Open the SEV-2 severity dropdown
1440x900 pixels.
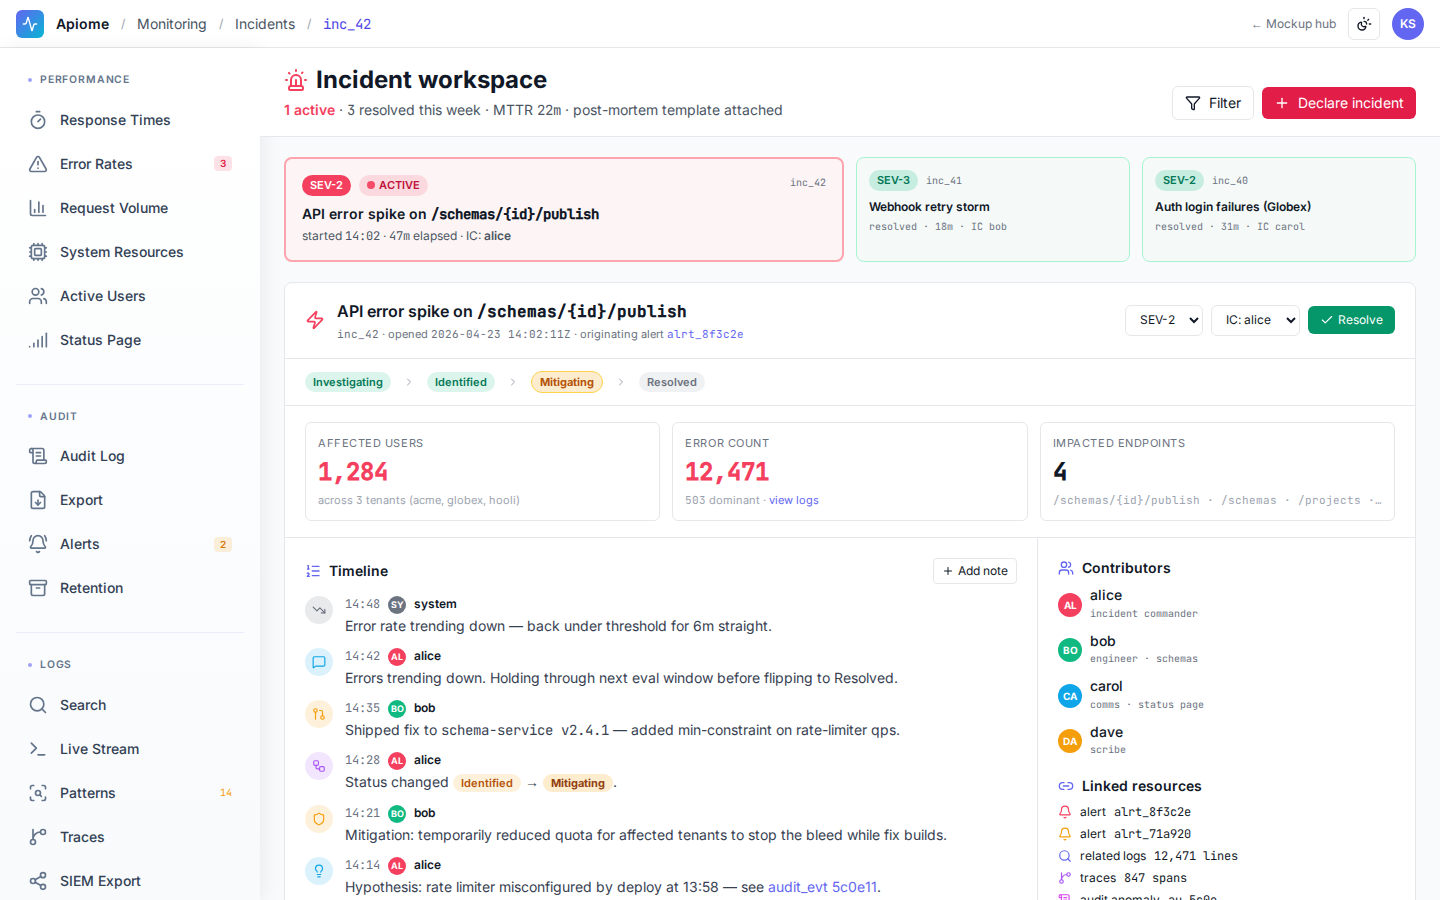1164,320
